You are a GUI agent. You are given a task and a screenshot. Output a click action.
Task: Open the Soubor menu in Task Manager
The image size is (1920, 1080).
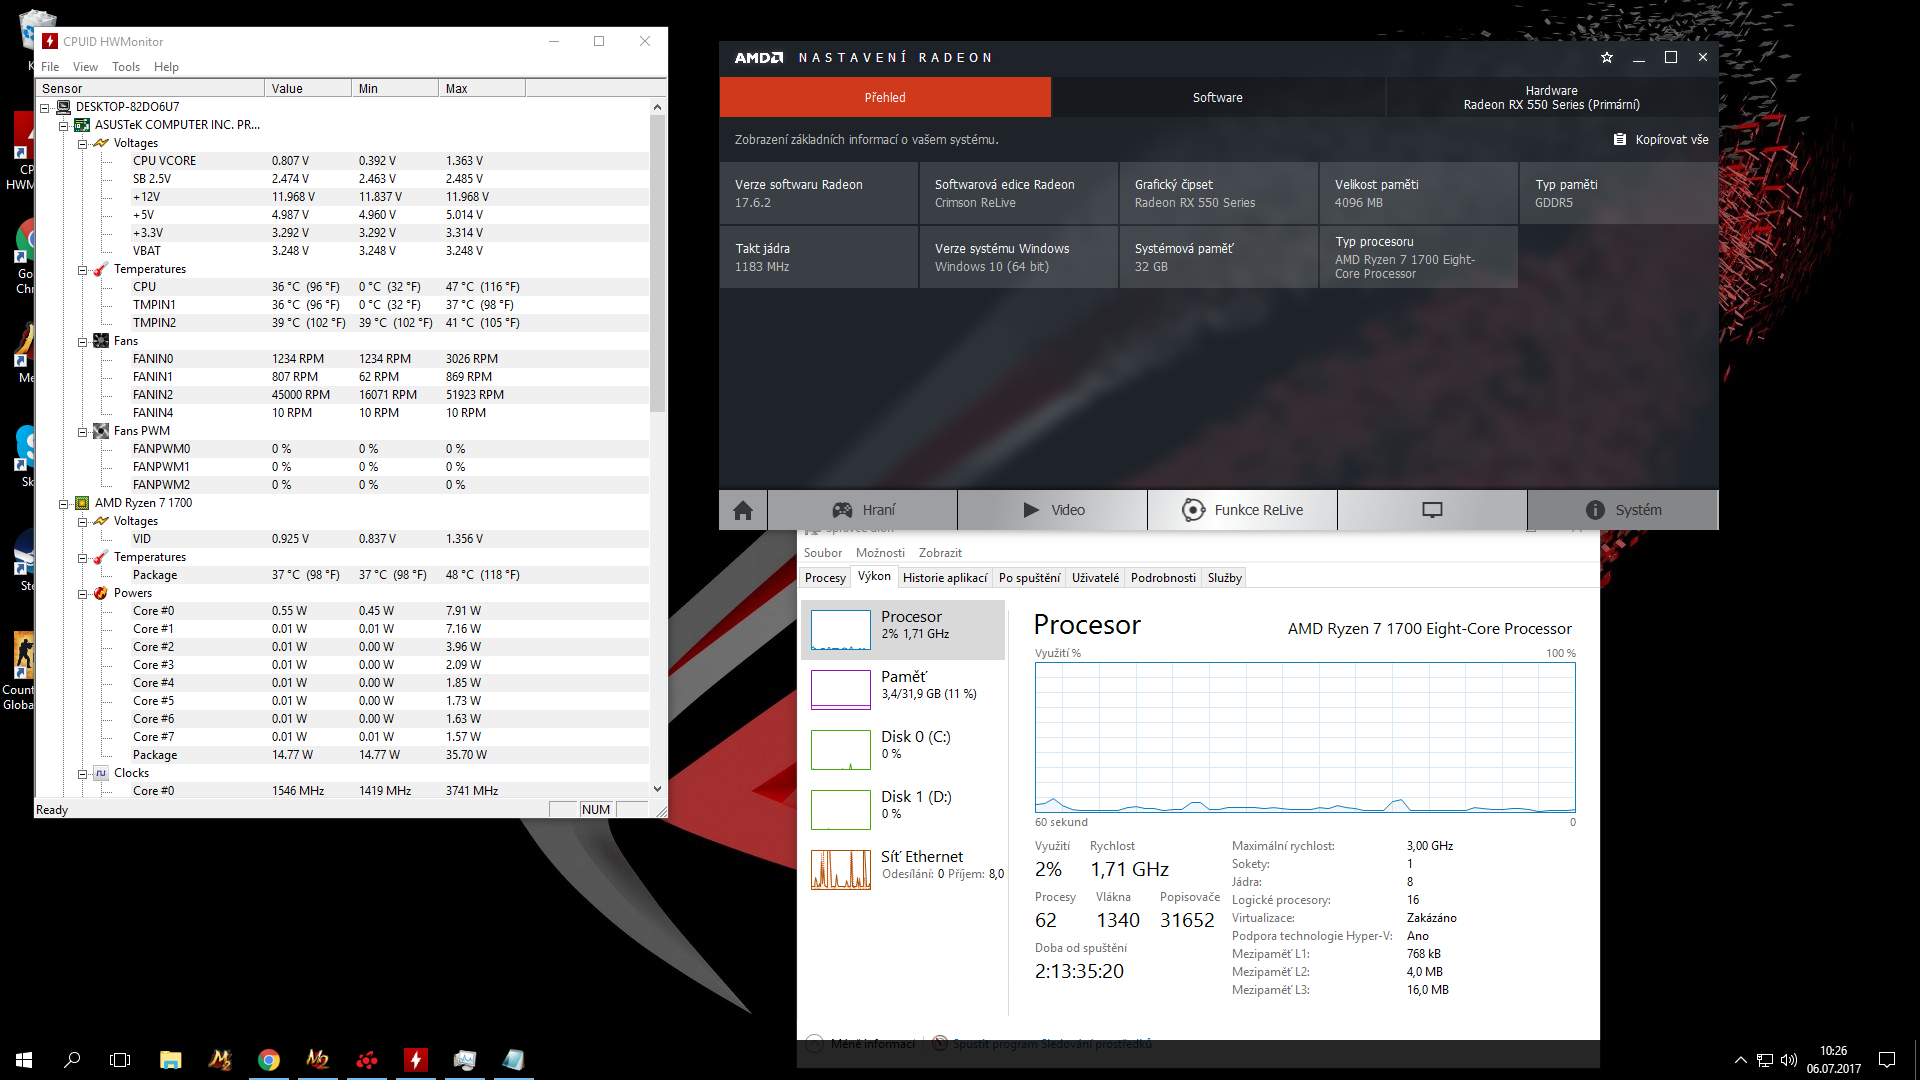pos(823,553)
